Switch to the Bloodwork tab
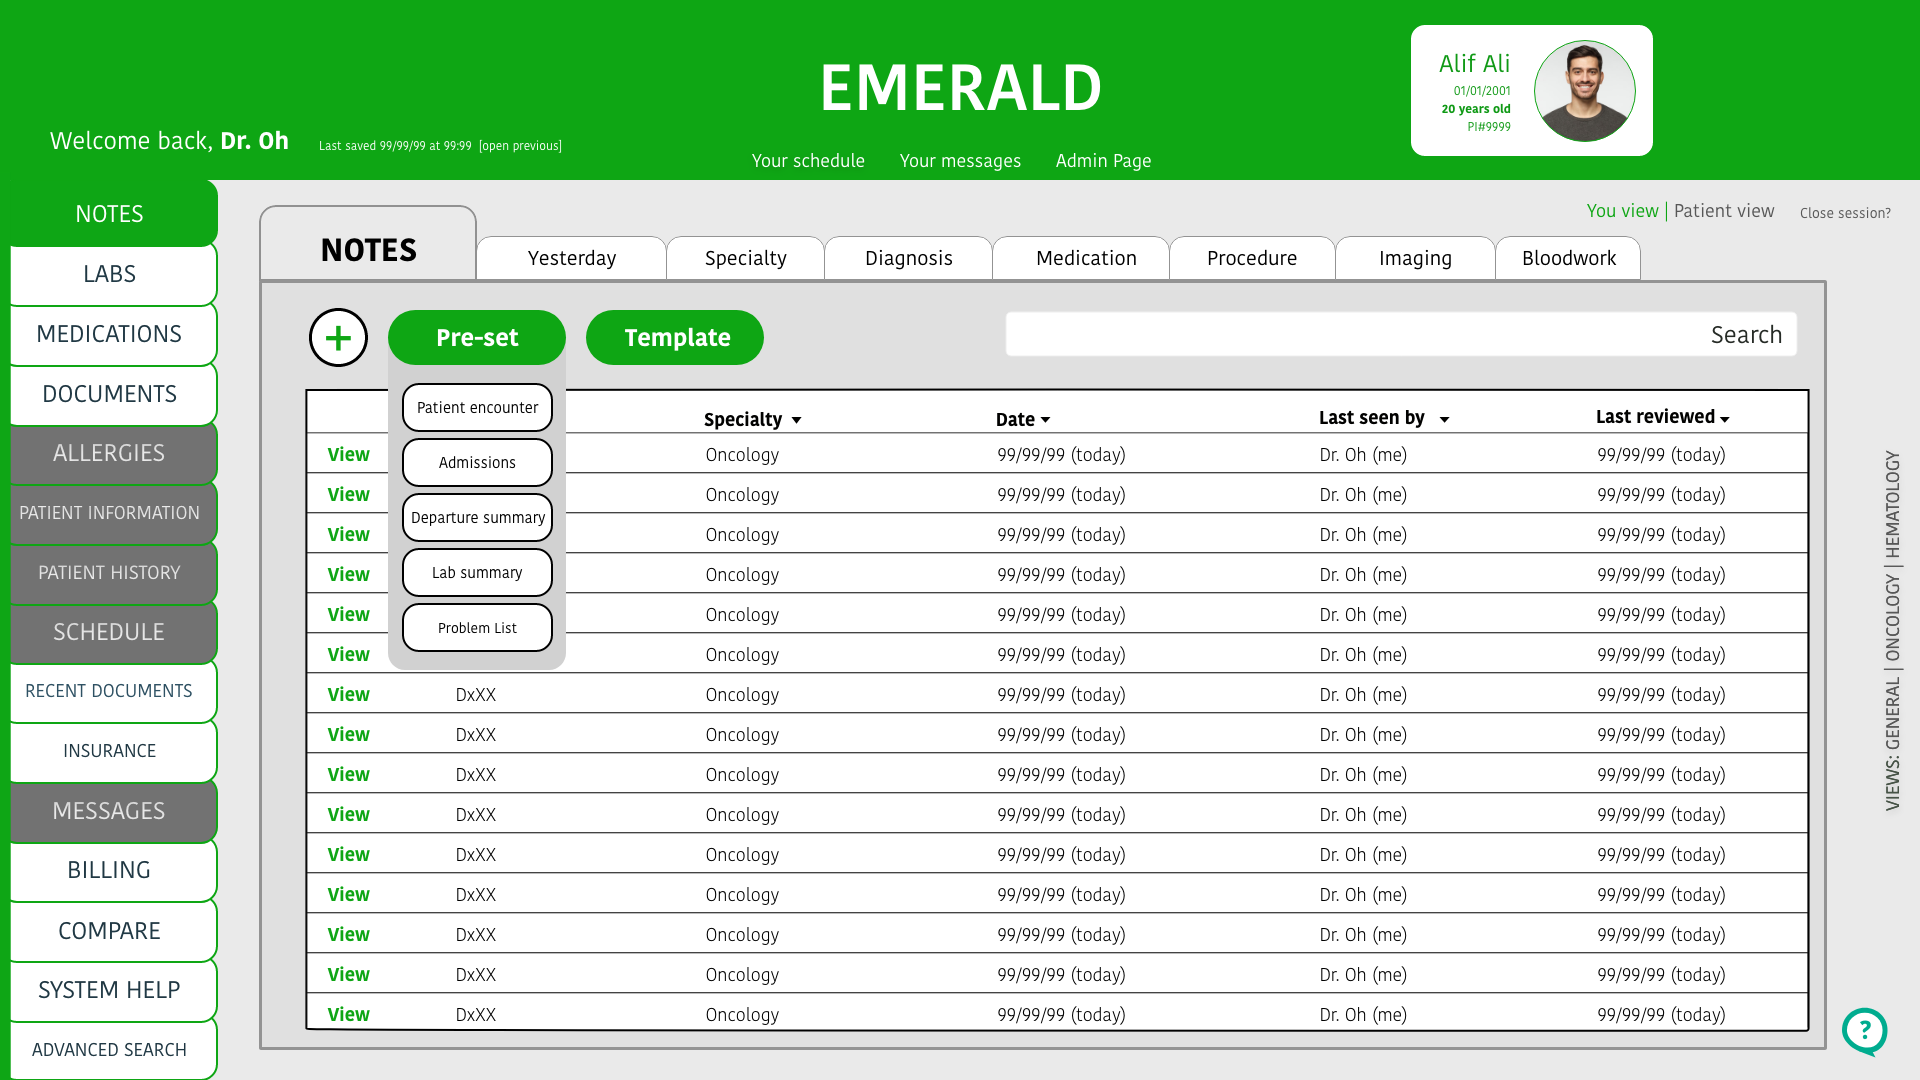The width and height of the screenshot is (1920, 1080). tap(1568, 258)
